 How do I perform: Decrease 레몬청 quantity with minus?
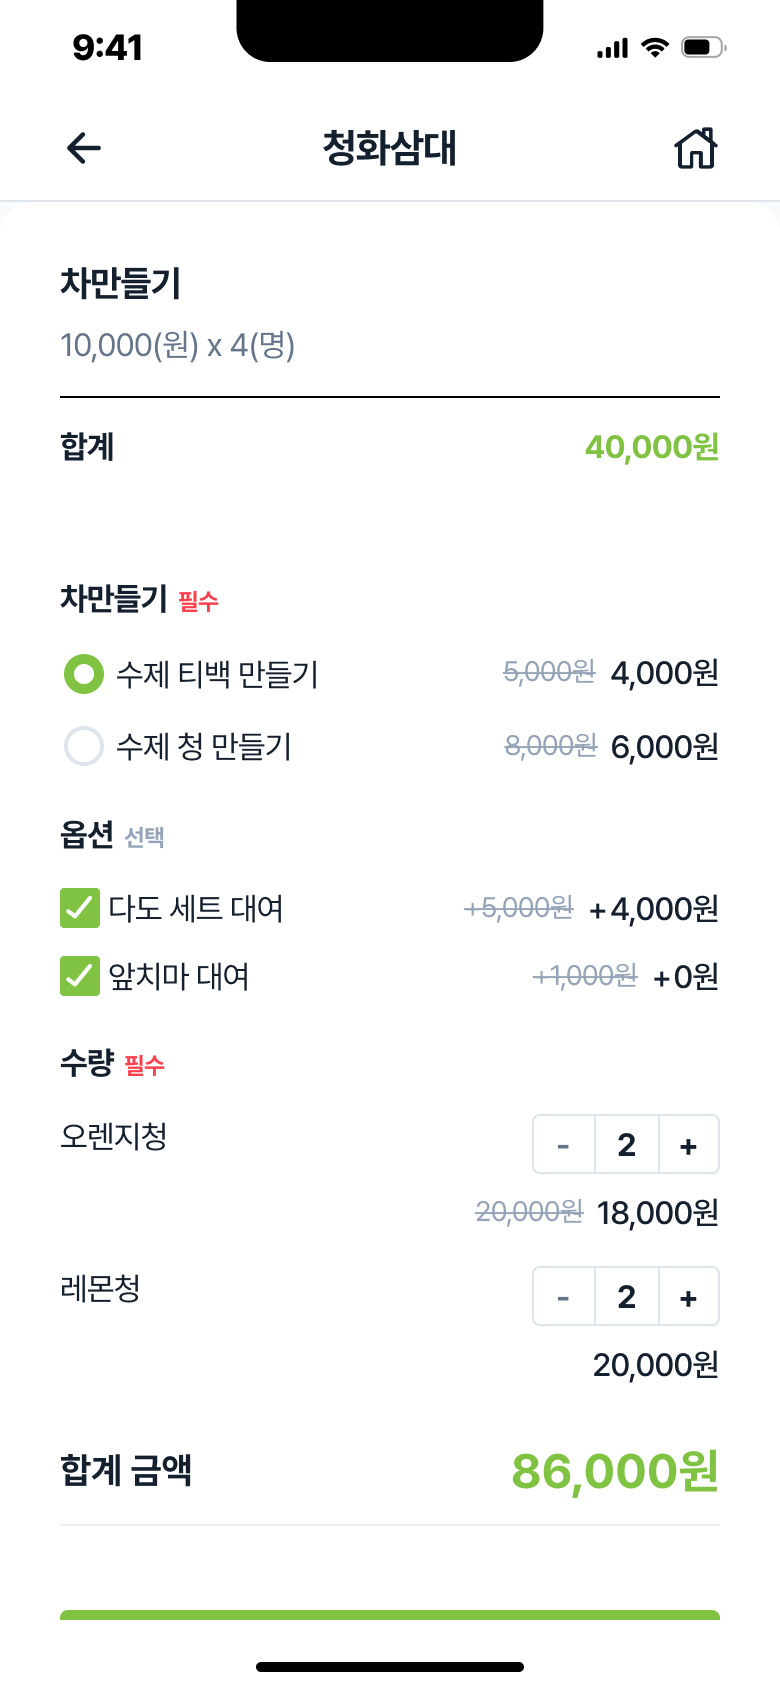pos(564,1297)
